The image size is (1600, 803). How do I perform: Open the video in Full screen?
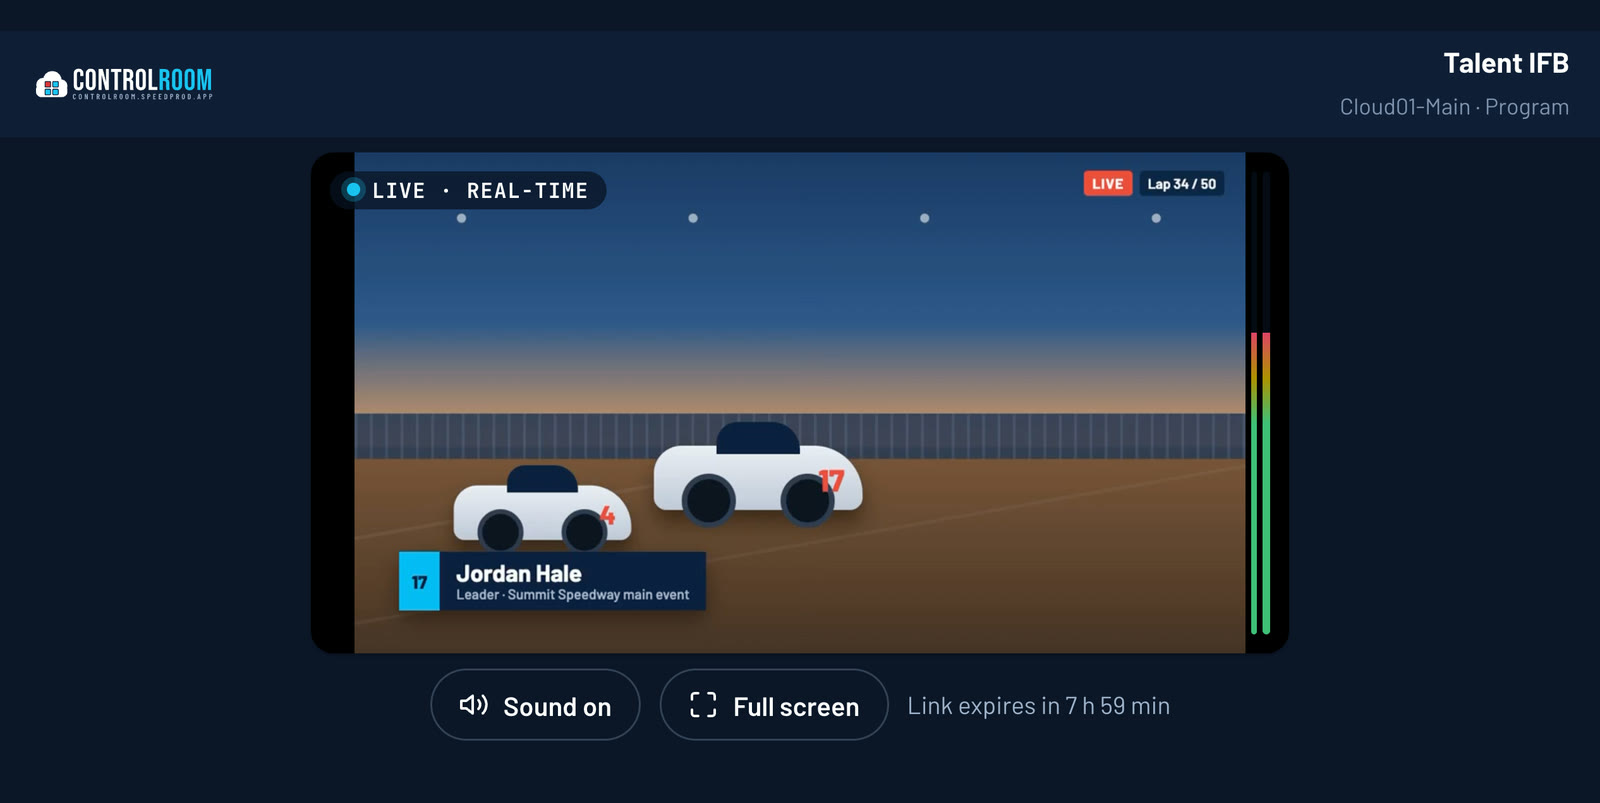(x=774, y=705)
